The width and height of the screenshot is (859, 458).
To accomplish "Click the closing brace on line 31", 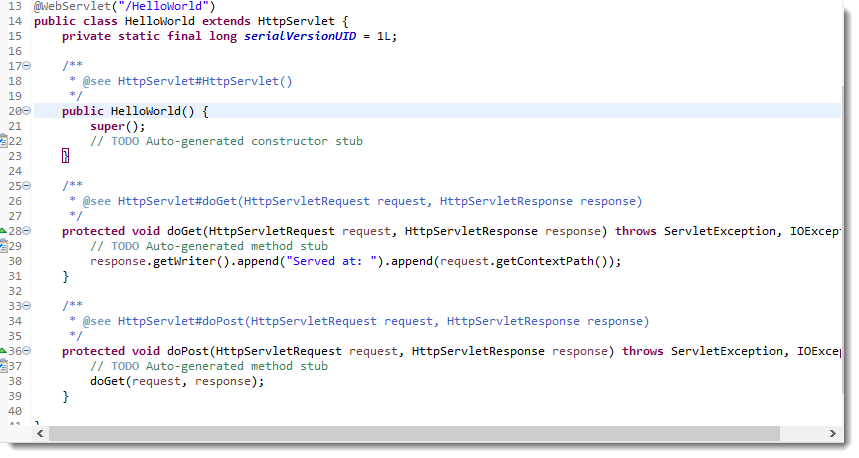I will pyautogui.click(x=65, y=276).
